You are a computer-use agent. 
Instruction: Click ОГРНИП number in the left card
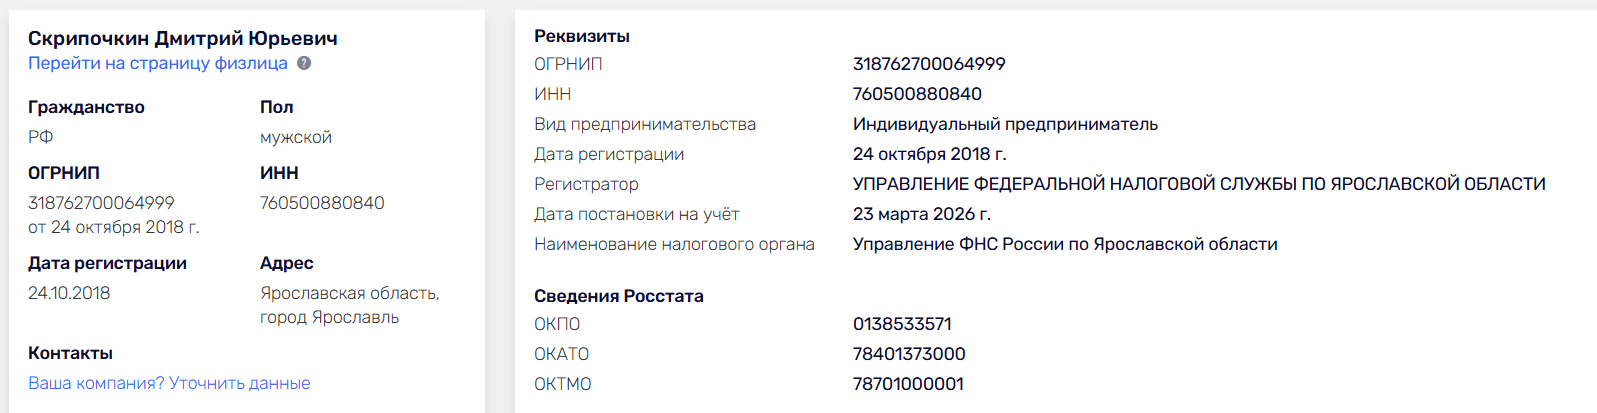[x=101, y=203]
